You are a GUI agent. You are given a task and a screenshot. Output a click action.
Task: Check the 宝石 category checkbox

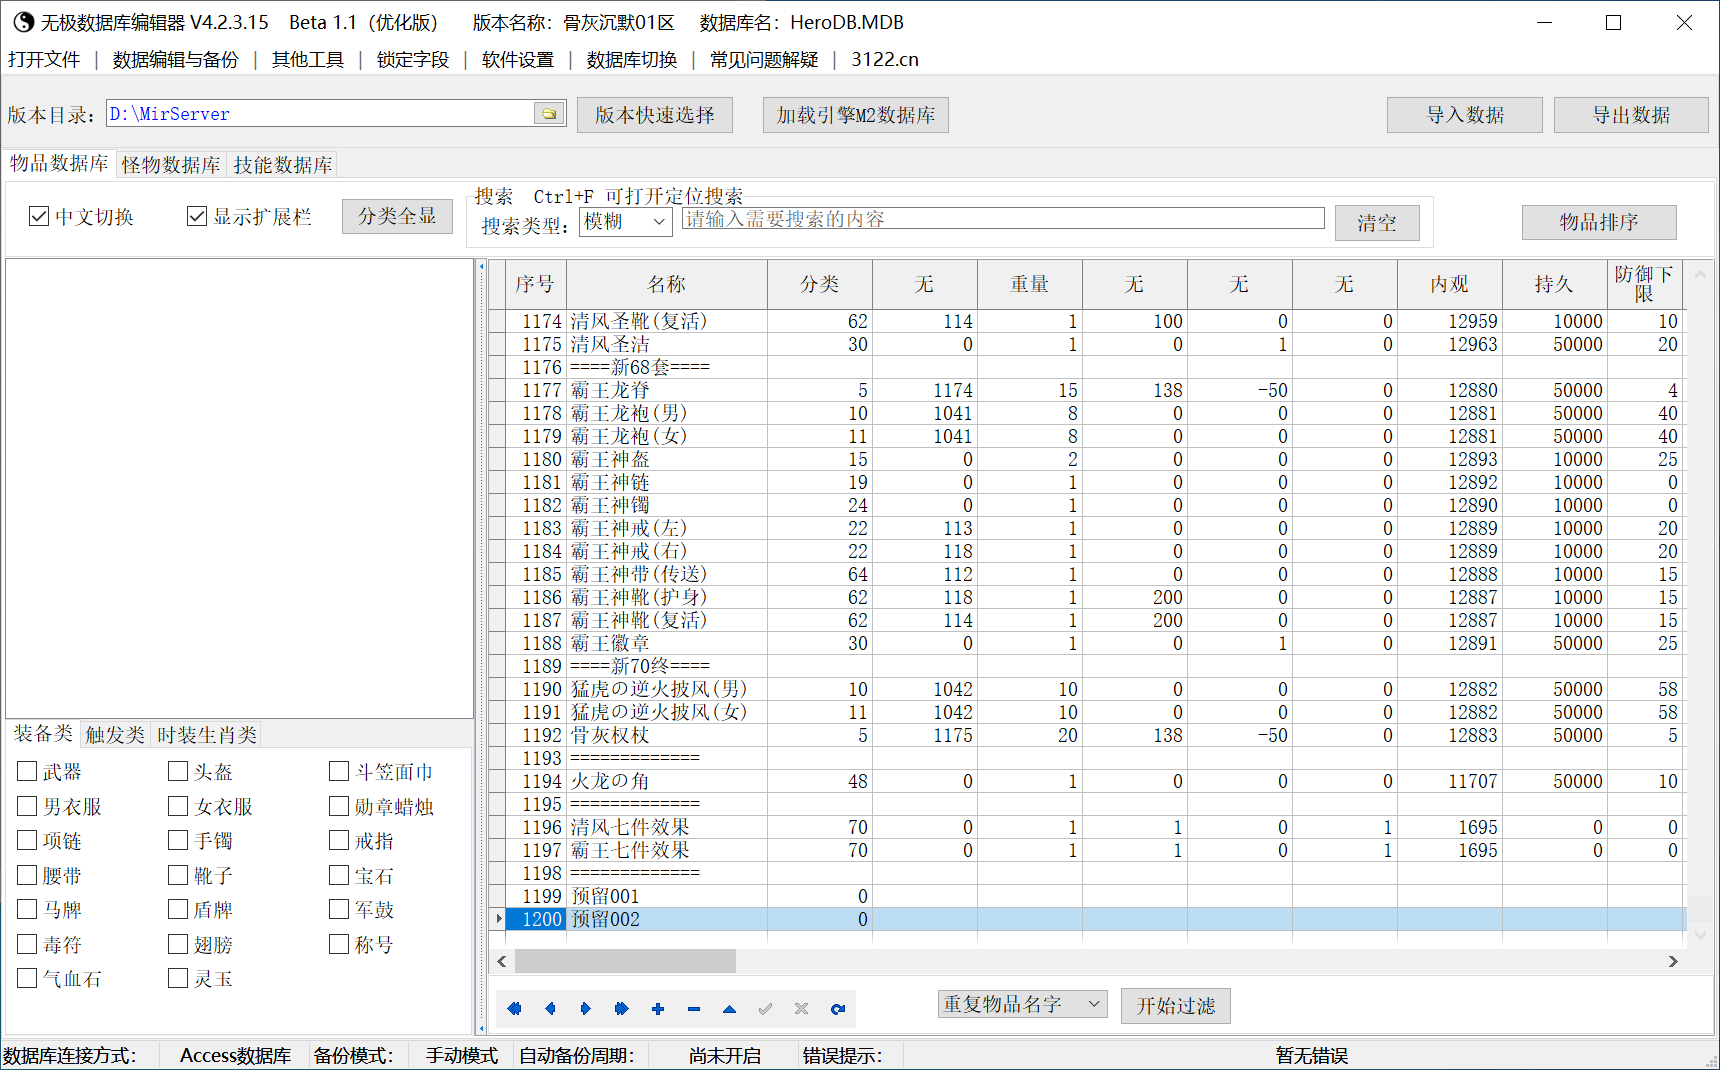coord(339,875)
